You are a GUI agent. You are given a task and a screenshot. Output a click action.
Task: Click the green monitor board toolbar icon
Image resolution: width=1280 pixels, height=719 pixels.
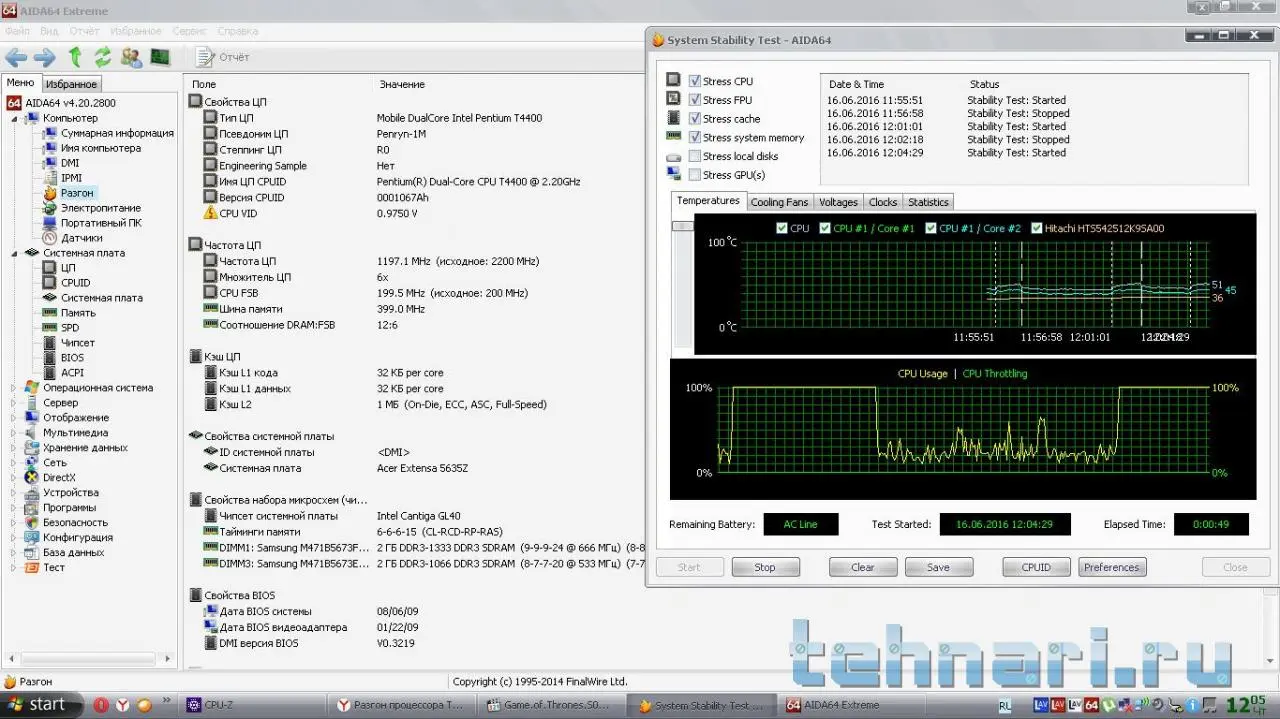click(x=160, y=57)
